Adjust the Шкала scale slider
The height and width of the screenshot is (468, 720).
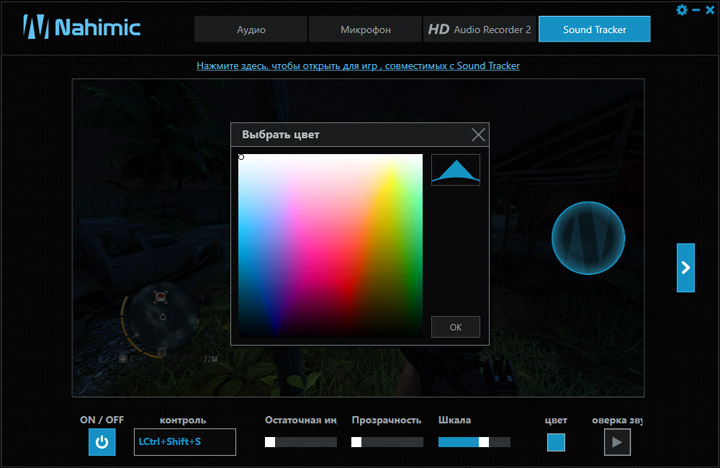click(x=474, y=442)
